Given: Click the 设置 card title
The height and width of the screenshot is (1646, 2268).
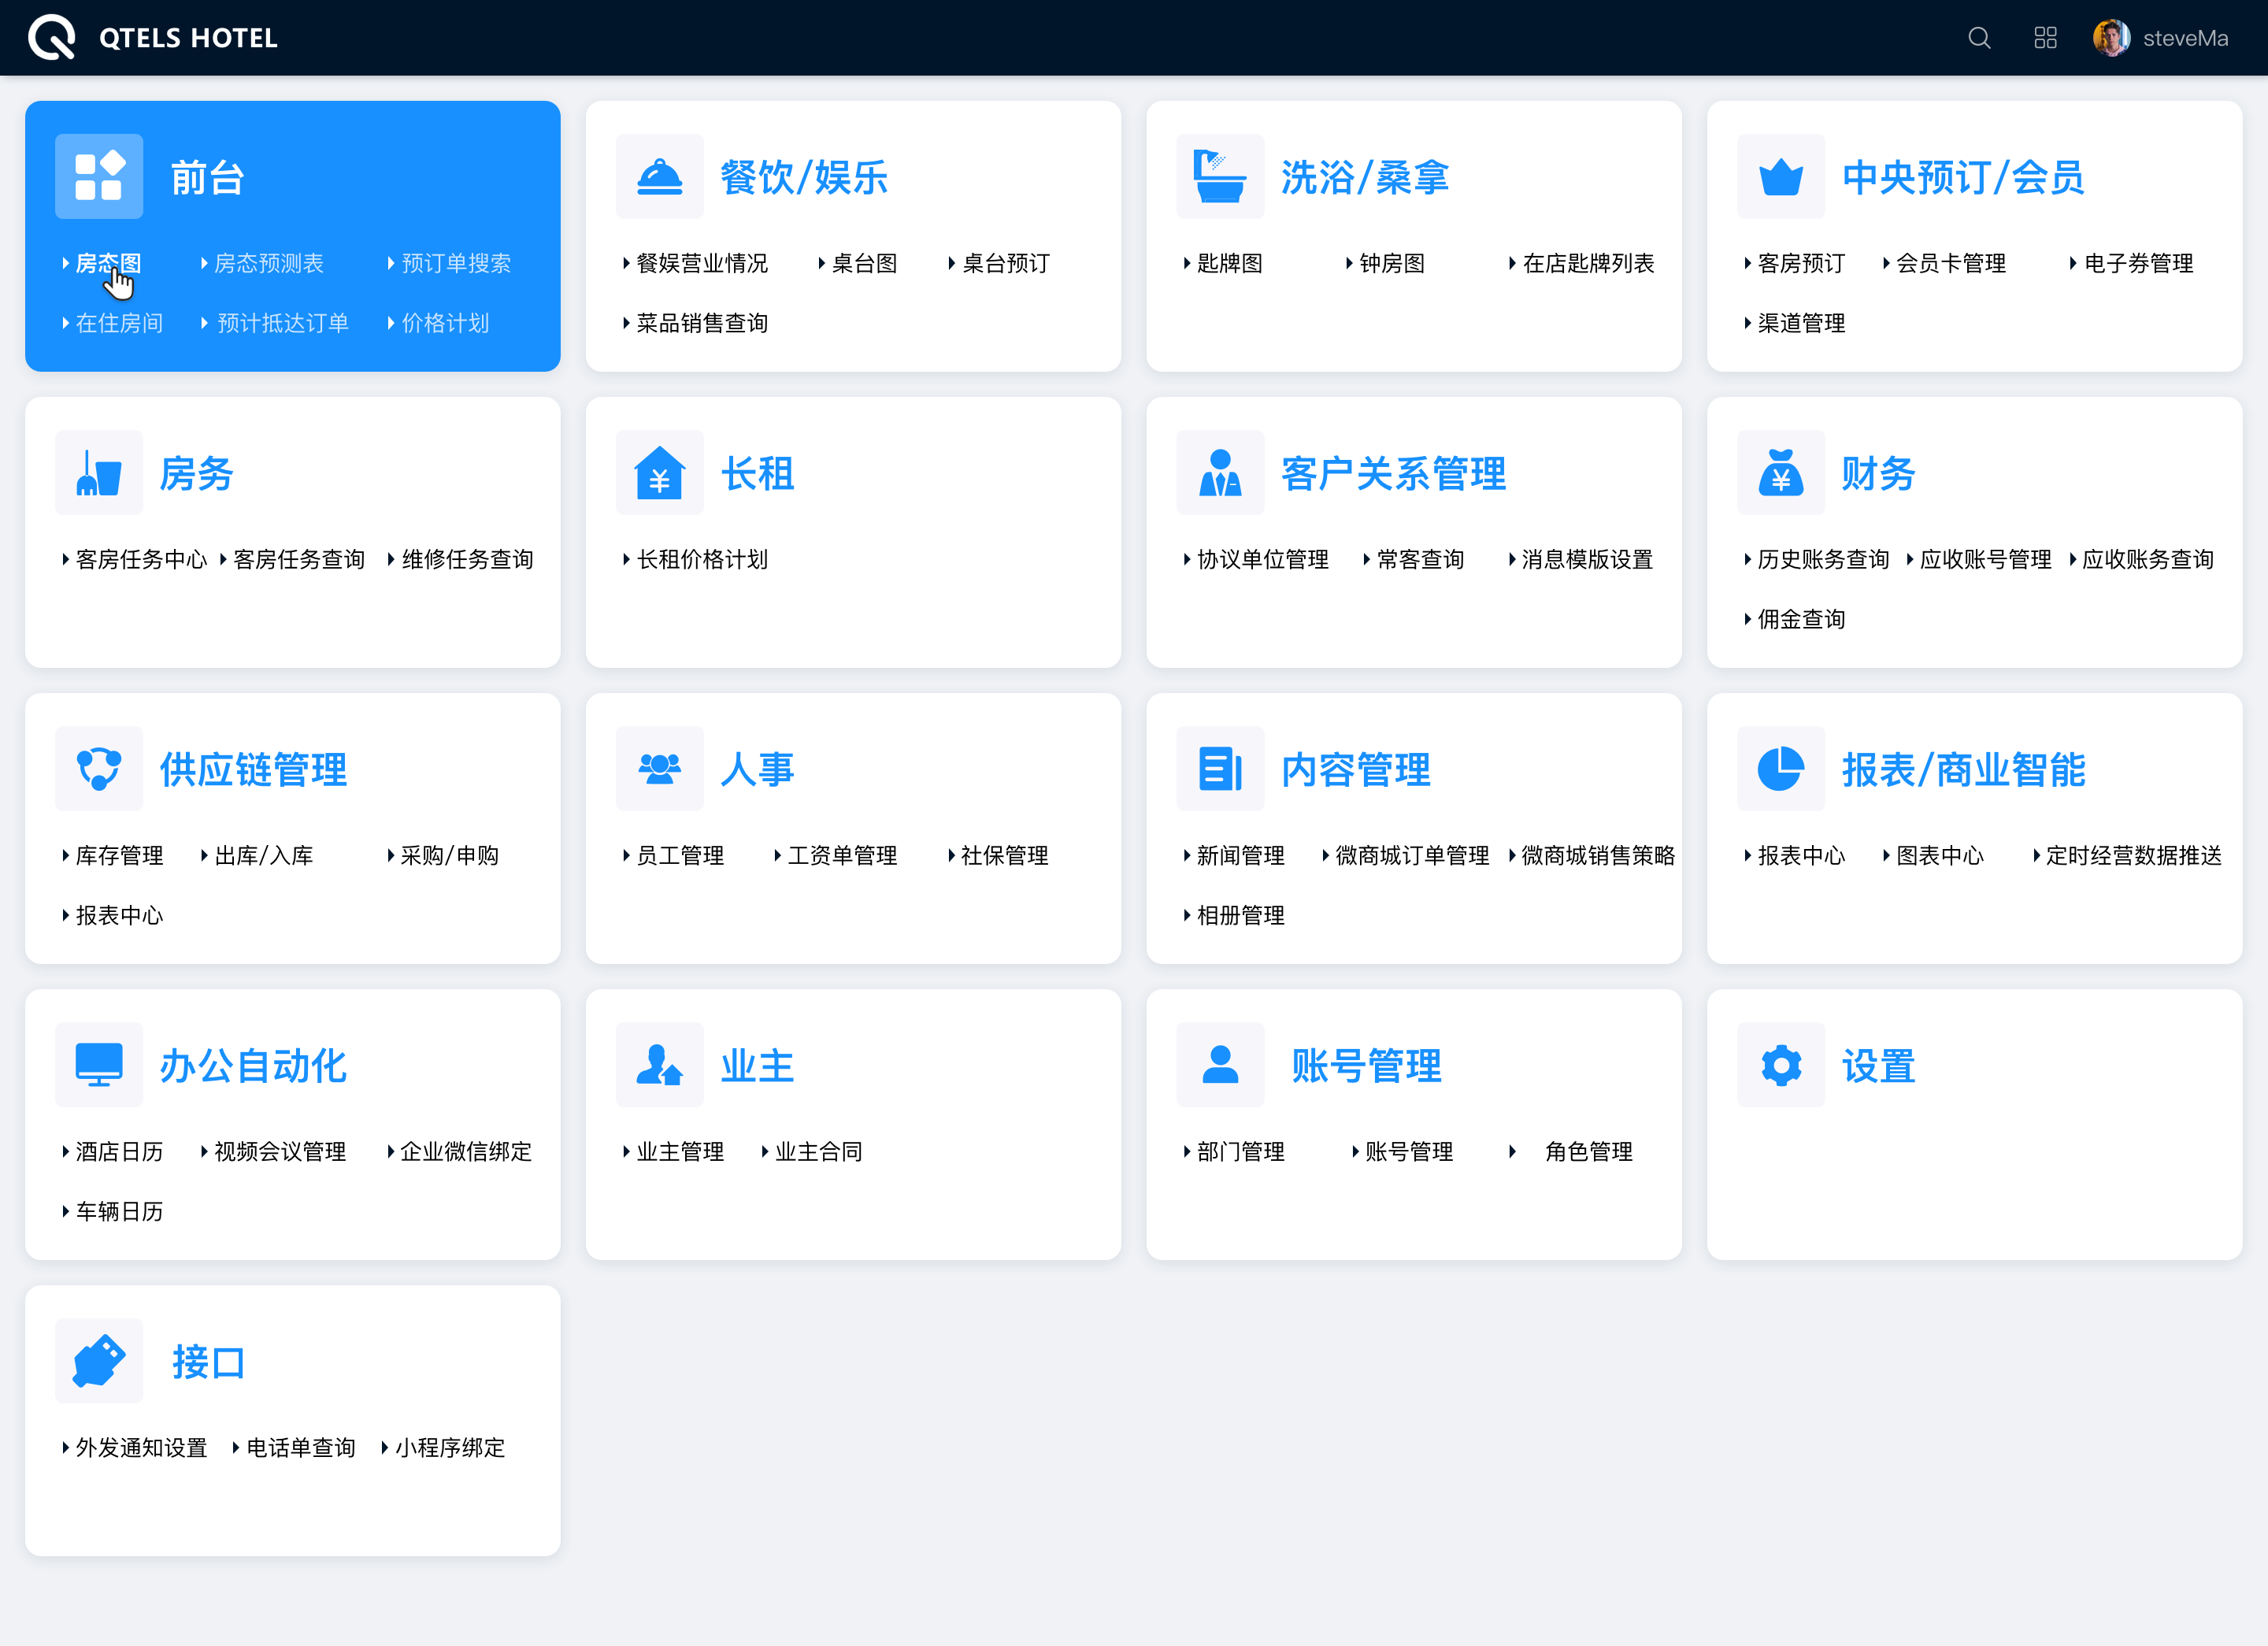Looking at the screenshot, I should [x=1878, y=1066].
